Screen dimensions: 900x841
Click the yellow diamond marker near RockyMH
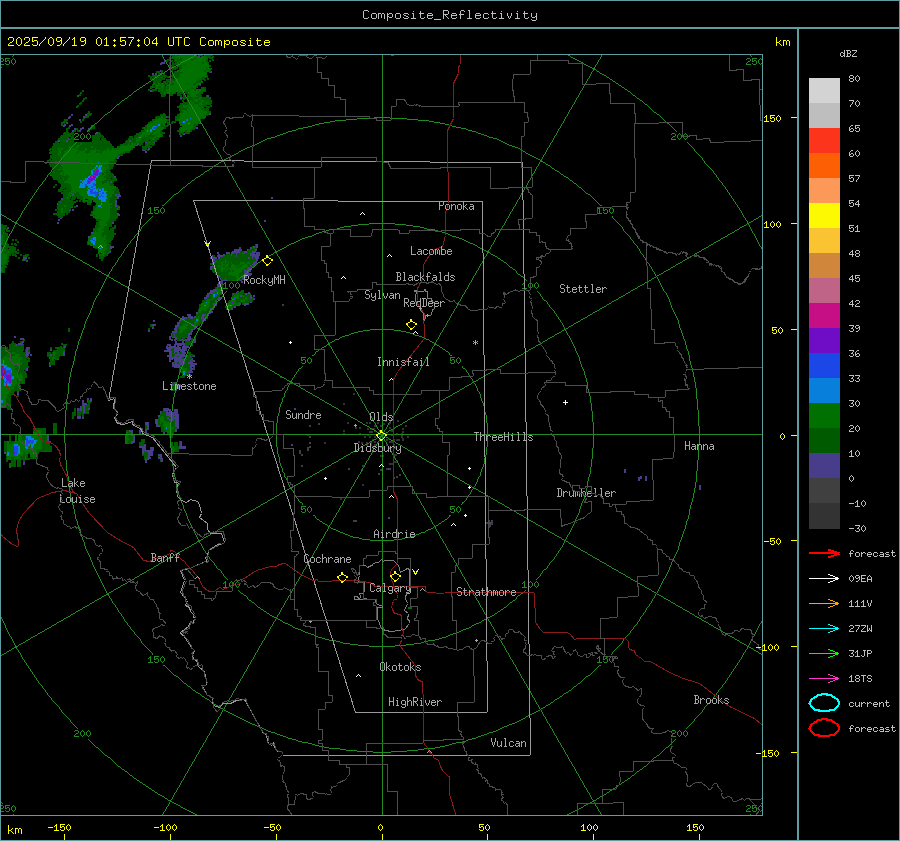267,260
